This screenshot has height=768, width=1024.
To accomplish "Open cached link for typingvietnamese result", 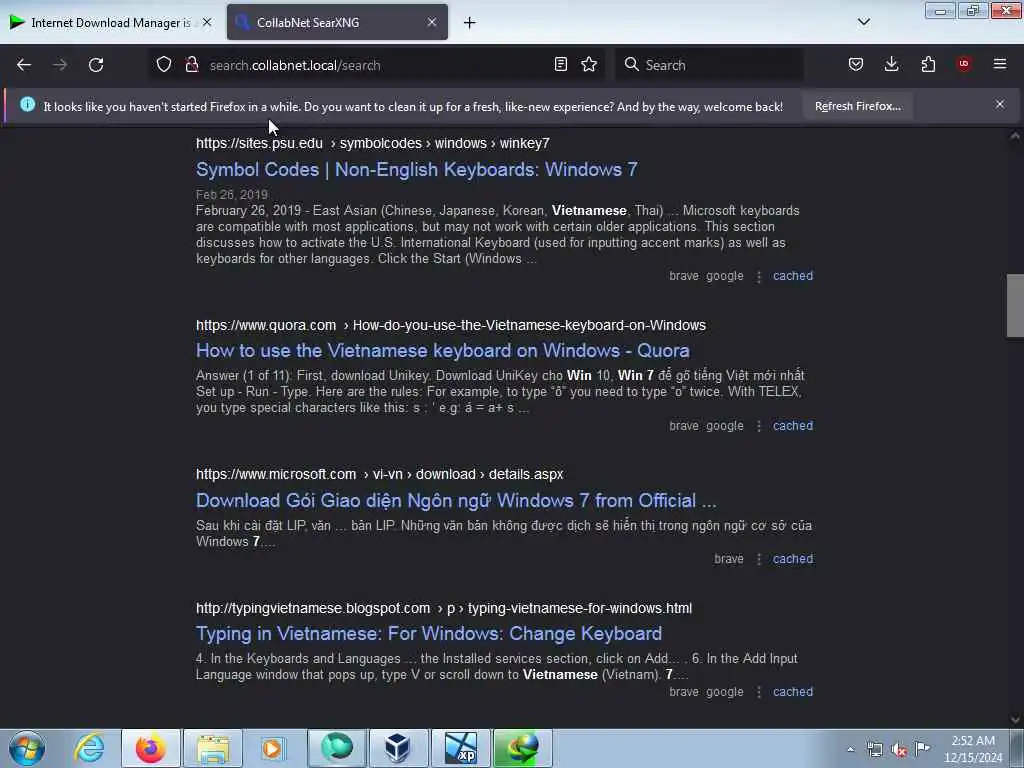I will coord(793,692).
